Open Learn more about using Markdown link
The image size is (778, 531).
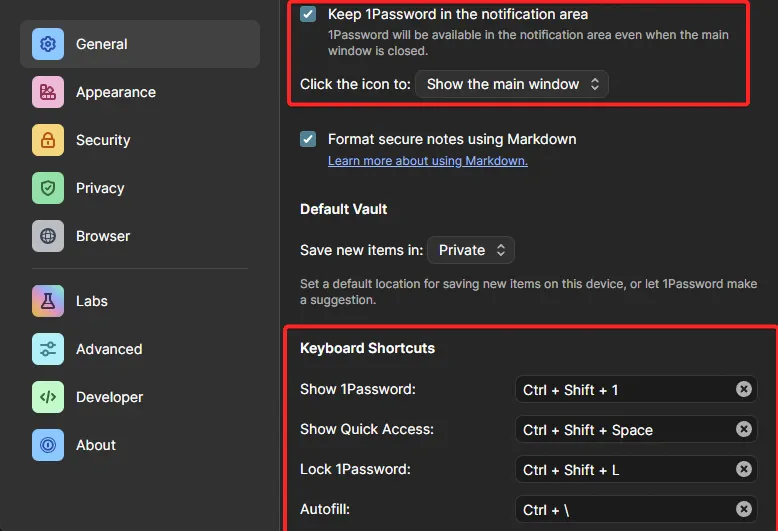428,161
